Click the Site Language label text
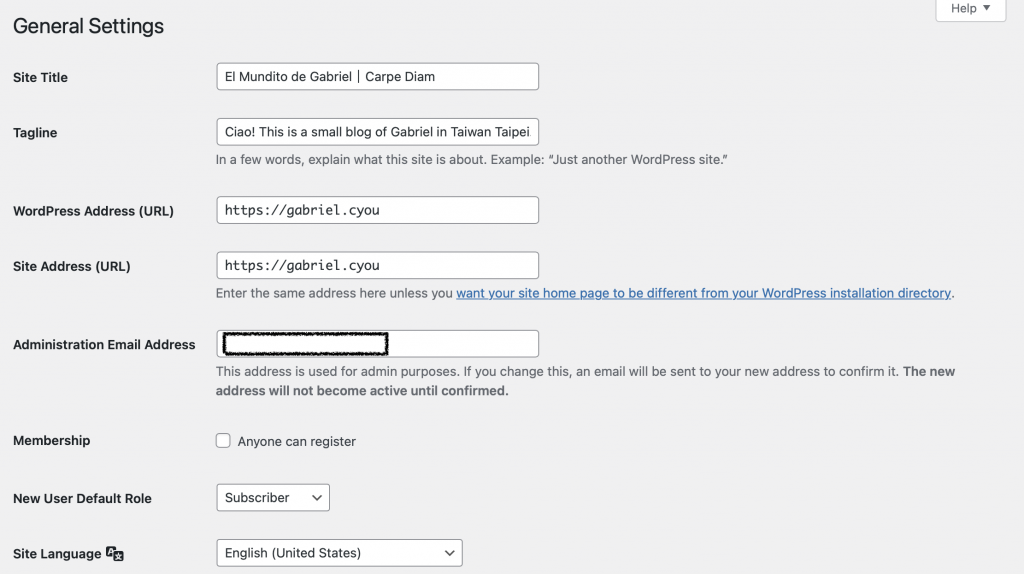The width and height of the screenshot is (1024, 574). pos(57,554)
